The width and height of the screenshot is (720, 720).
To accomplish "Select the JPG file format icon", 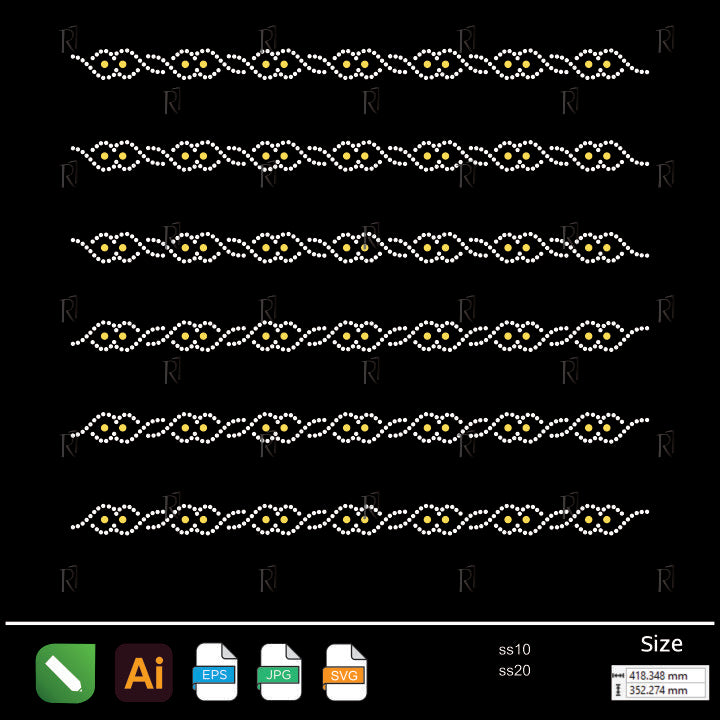I will pos(280,673).
